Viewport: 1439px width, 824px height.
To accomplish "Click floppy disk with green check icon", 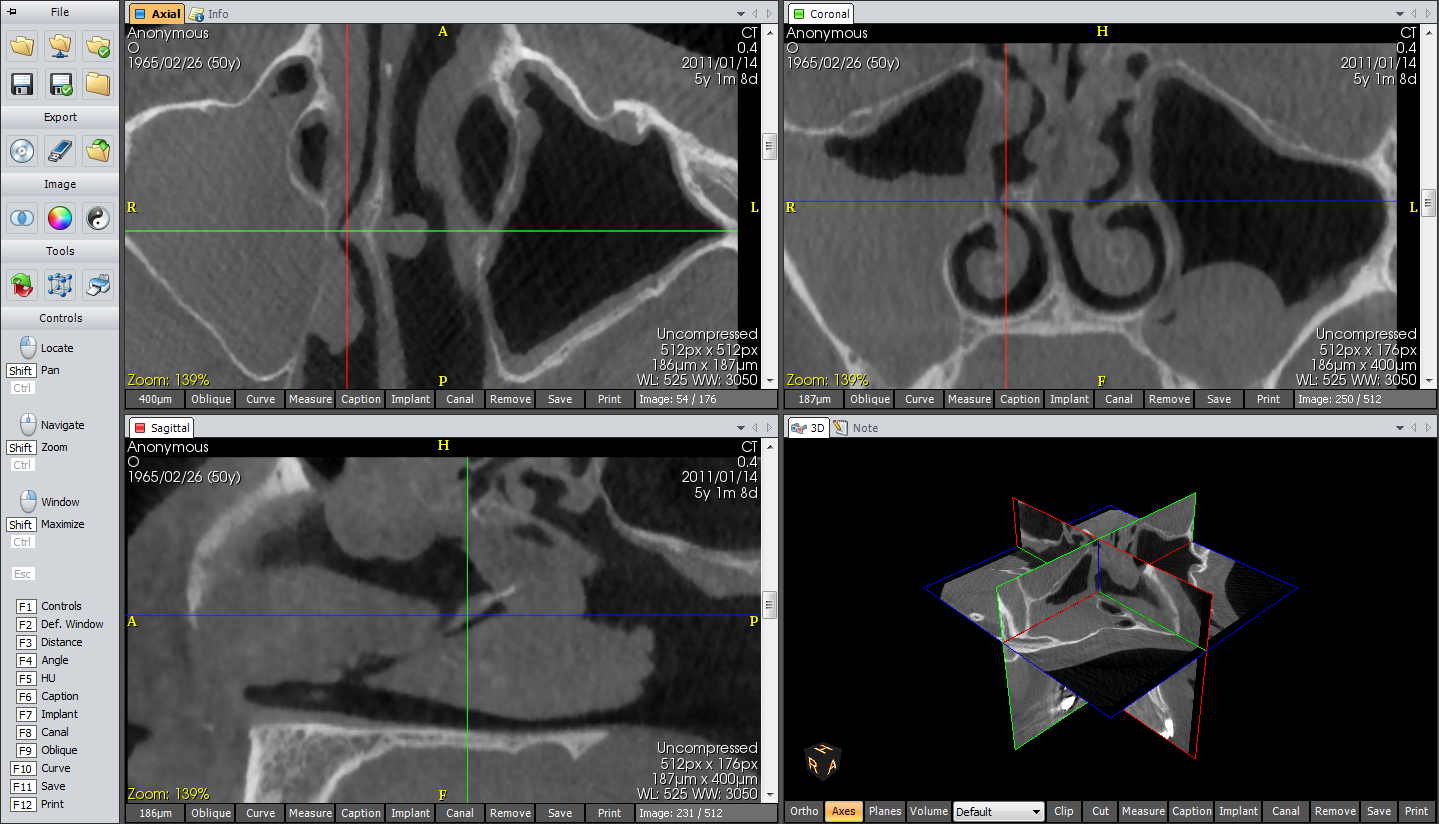I will 60,84.
